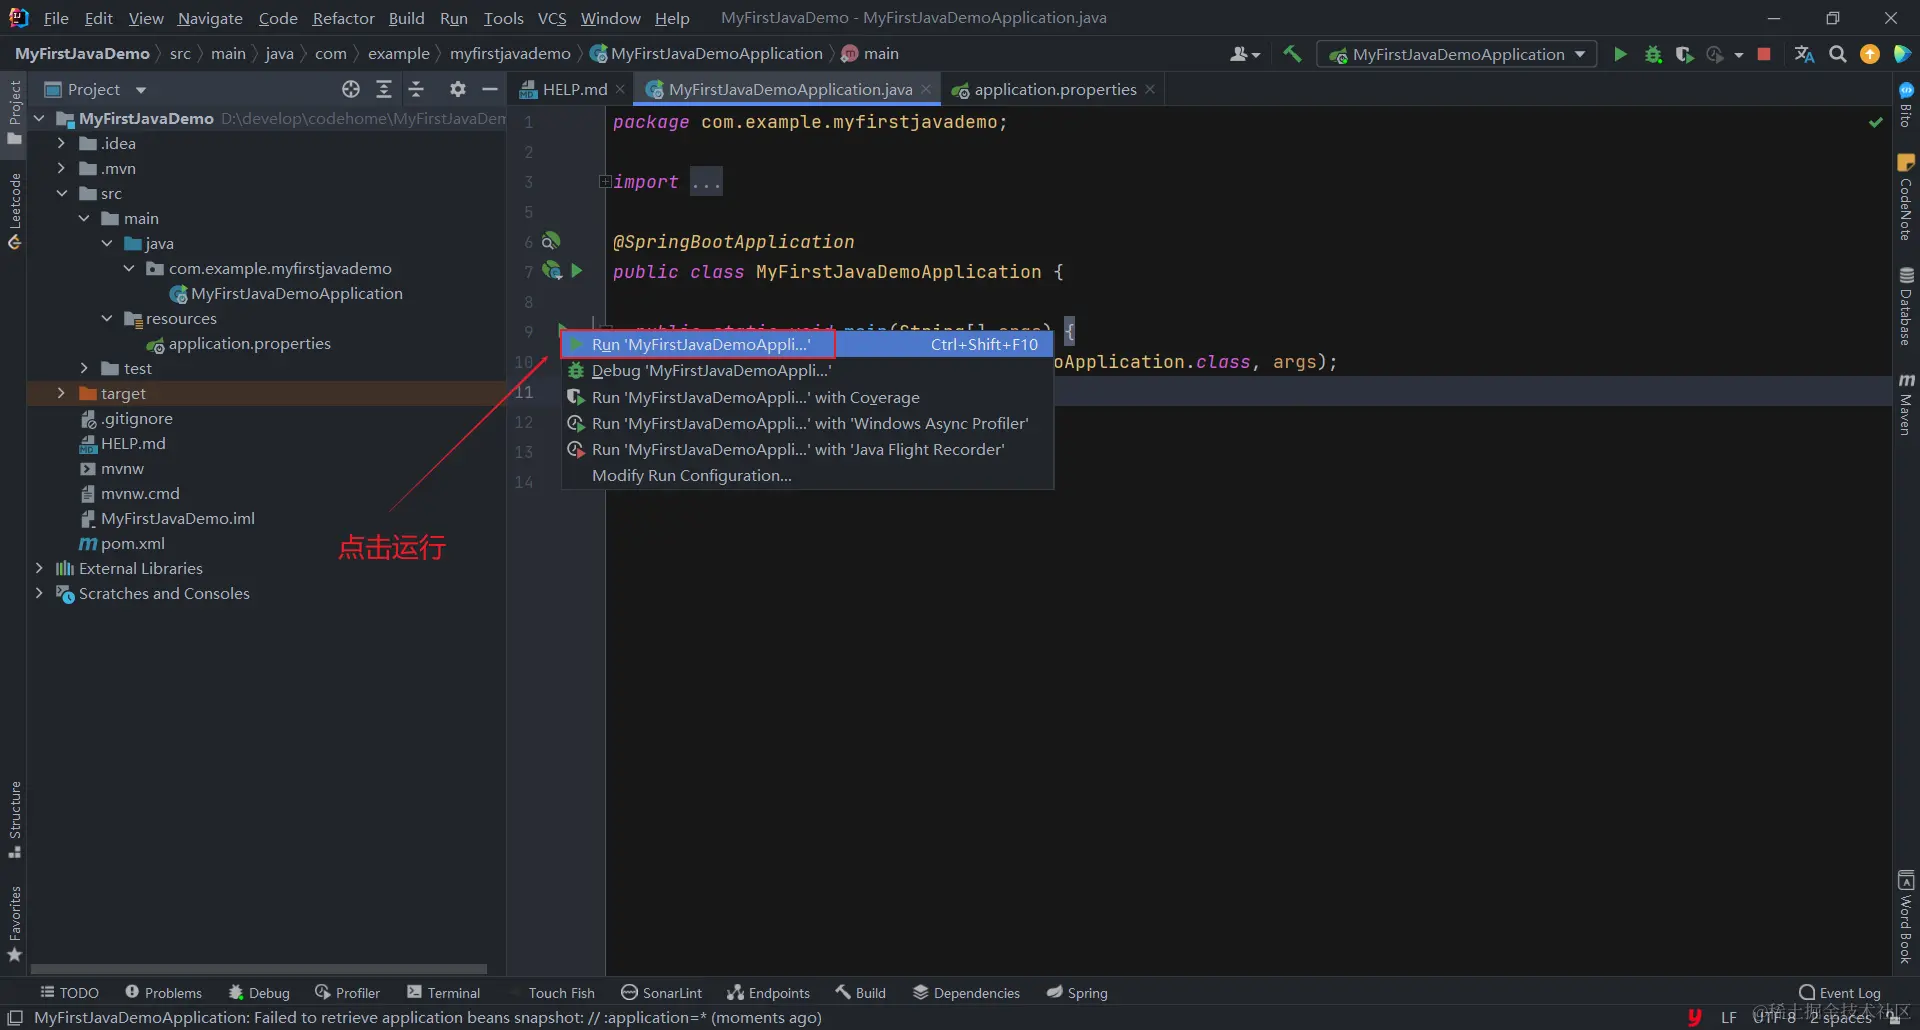Open the run configuration dropdown

point(1457,54)
